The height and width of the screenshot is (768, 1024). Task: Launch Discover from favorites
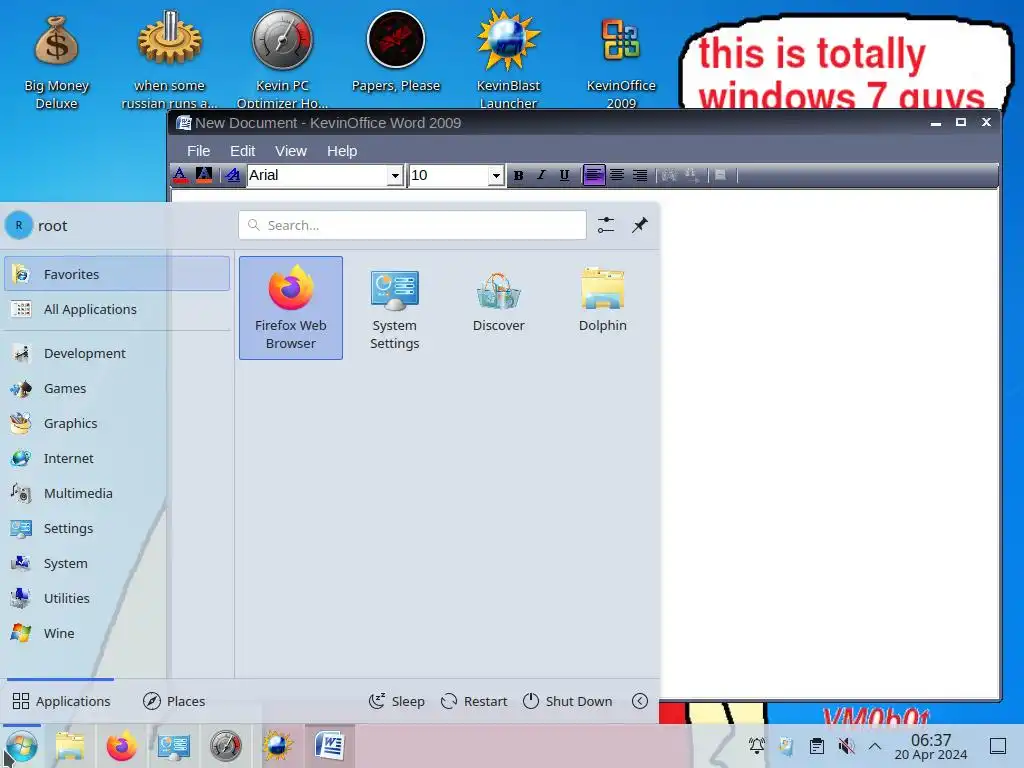498,308
